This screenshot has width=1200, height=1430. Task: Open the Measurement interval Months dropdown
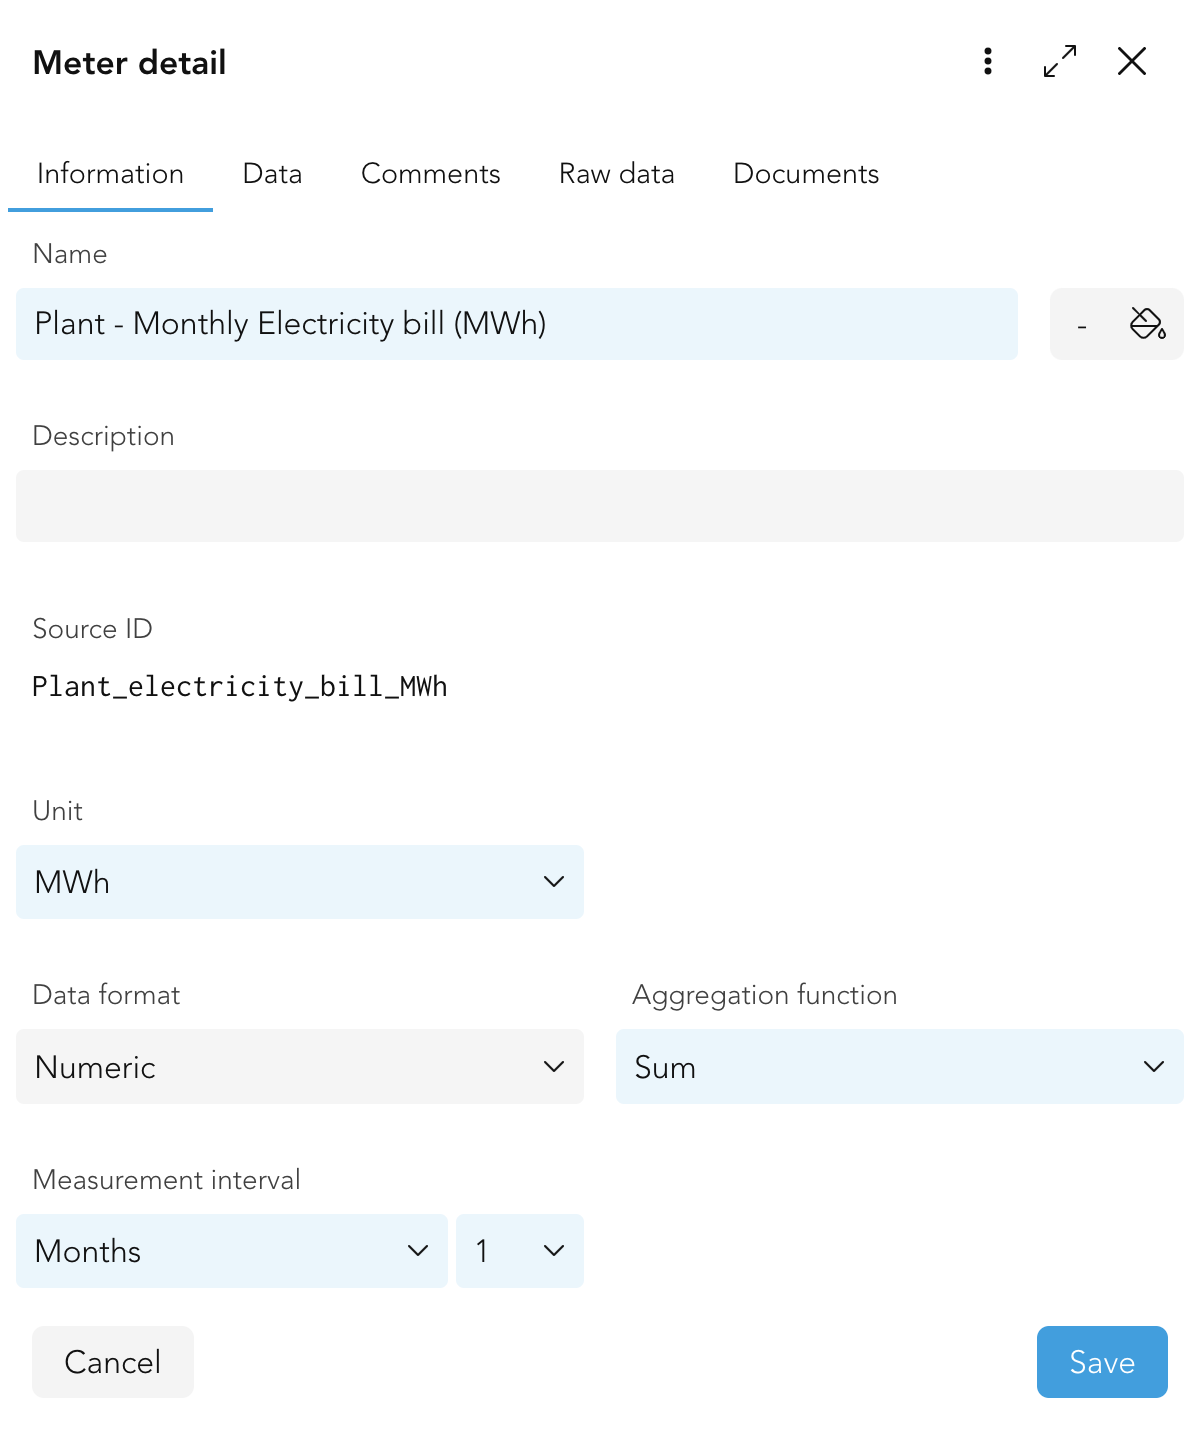click(x=232, y=1251)
